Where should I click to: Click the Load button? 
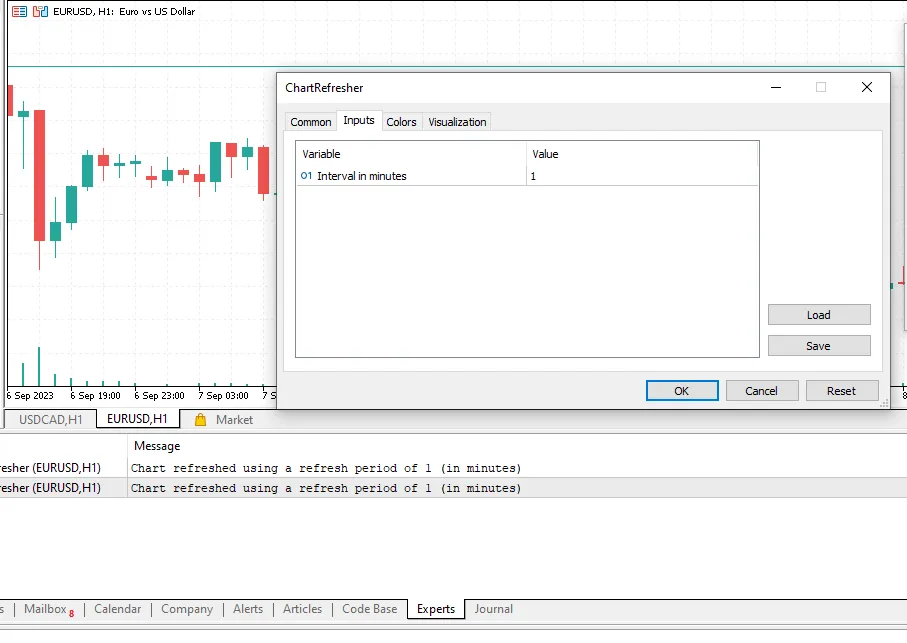pyautogui.click(x=819, y=314)
